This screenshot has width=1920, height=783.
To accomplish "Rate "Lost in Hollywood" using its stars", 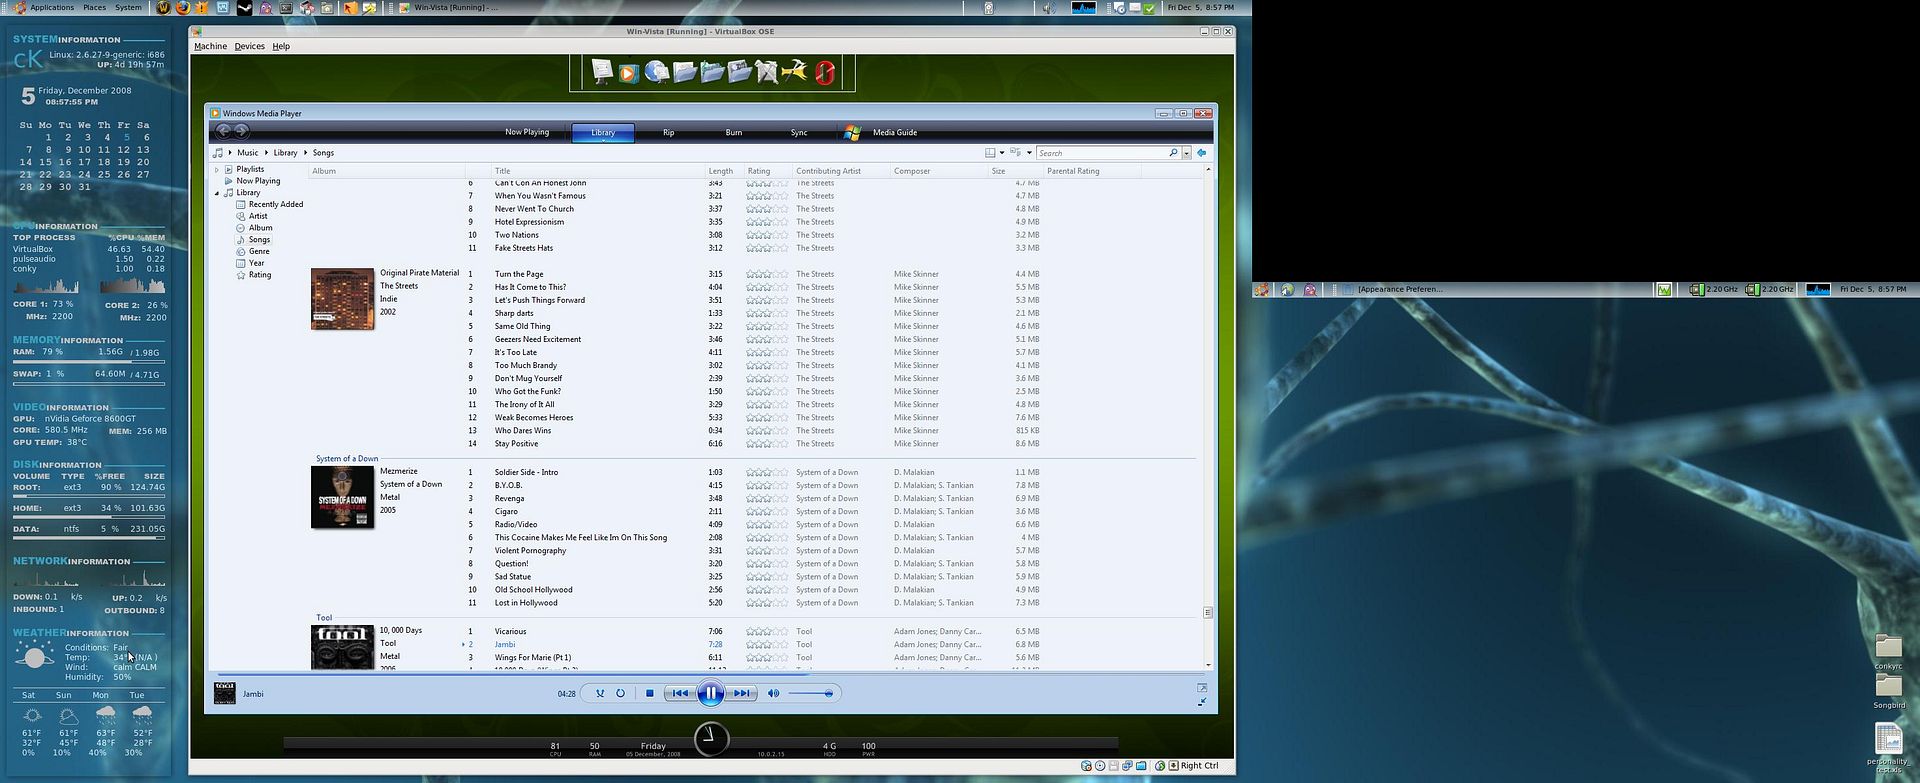I will tap(767, 603).
